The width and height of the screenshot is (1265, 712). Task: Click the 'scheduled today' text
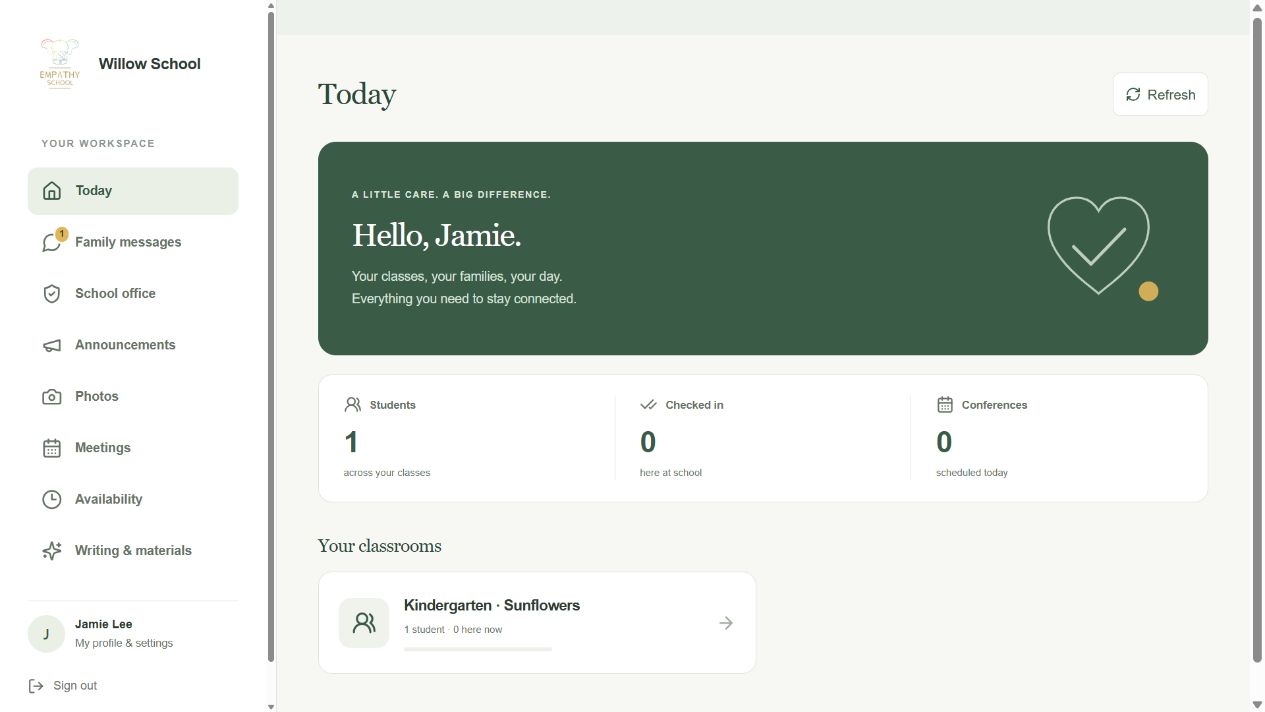[972, 473]
